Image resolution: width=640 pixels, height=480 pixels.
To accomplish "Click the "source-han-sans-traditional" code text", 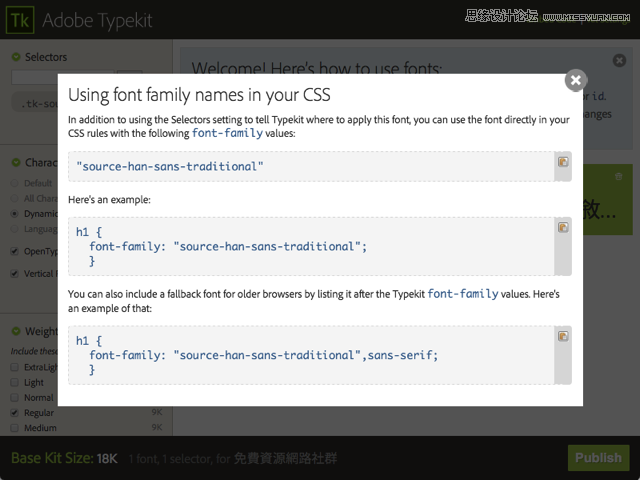I will [x=170, y=167].
